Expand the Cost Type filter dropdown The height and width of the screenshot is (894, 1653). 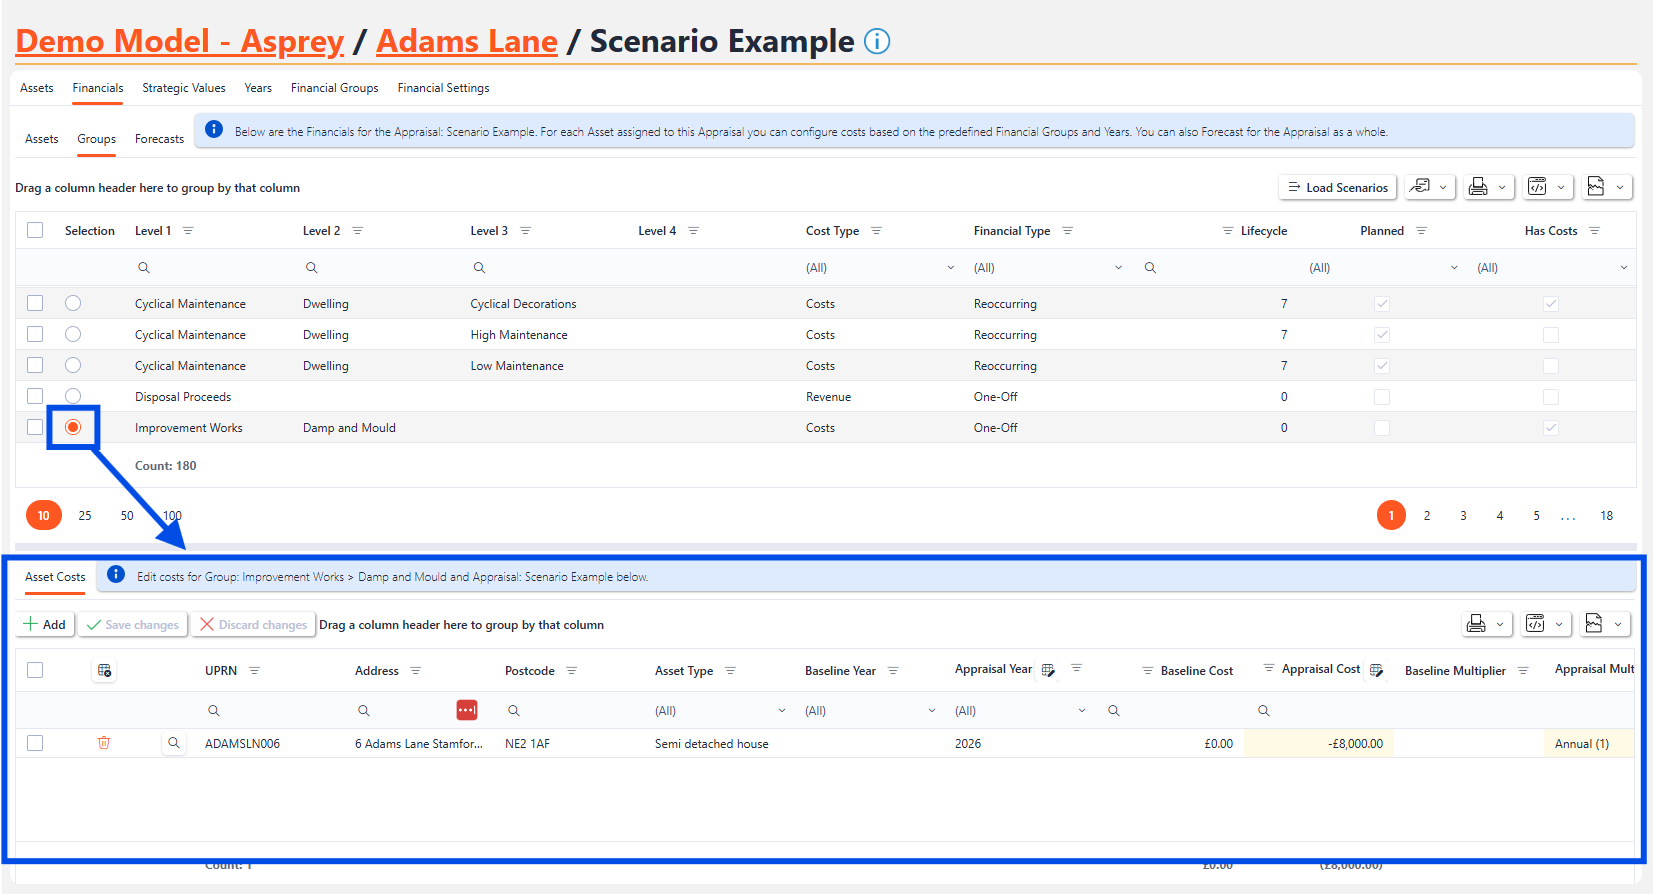(x=950, y=268)
